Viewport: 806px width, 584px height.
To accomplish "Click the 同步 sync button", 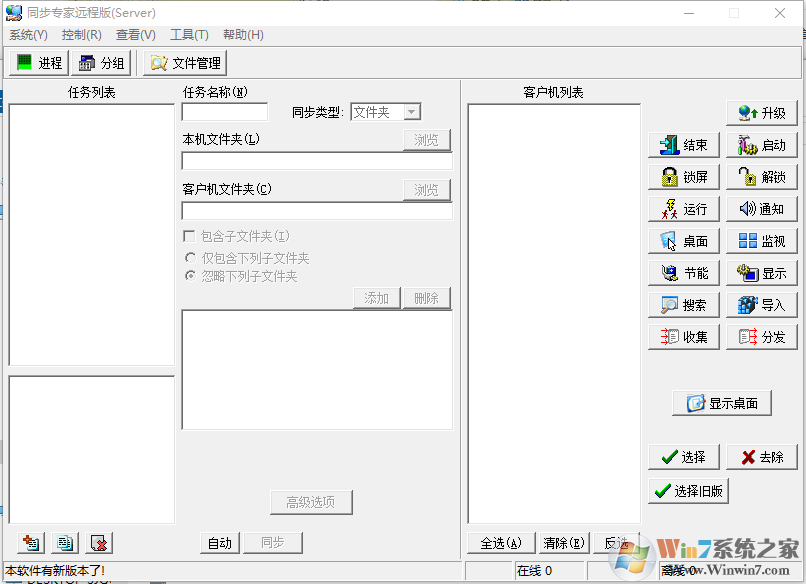I will click(x=272, y=543).
